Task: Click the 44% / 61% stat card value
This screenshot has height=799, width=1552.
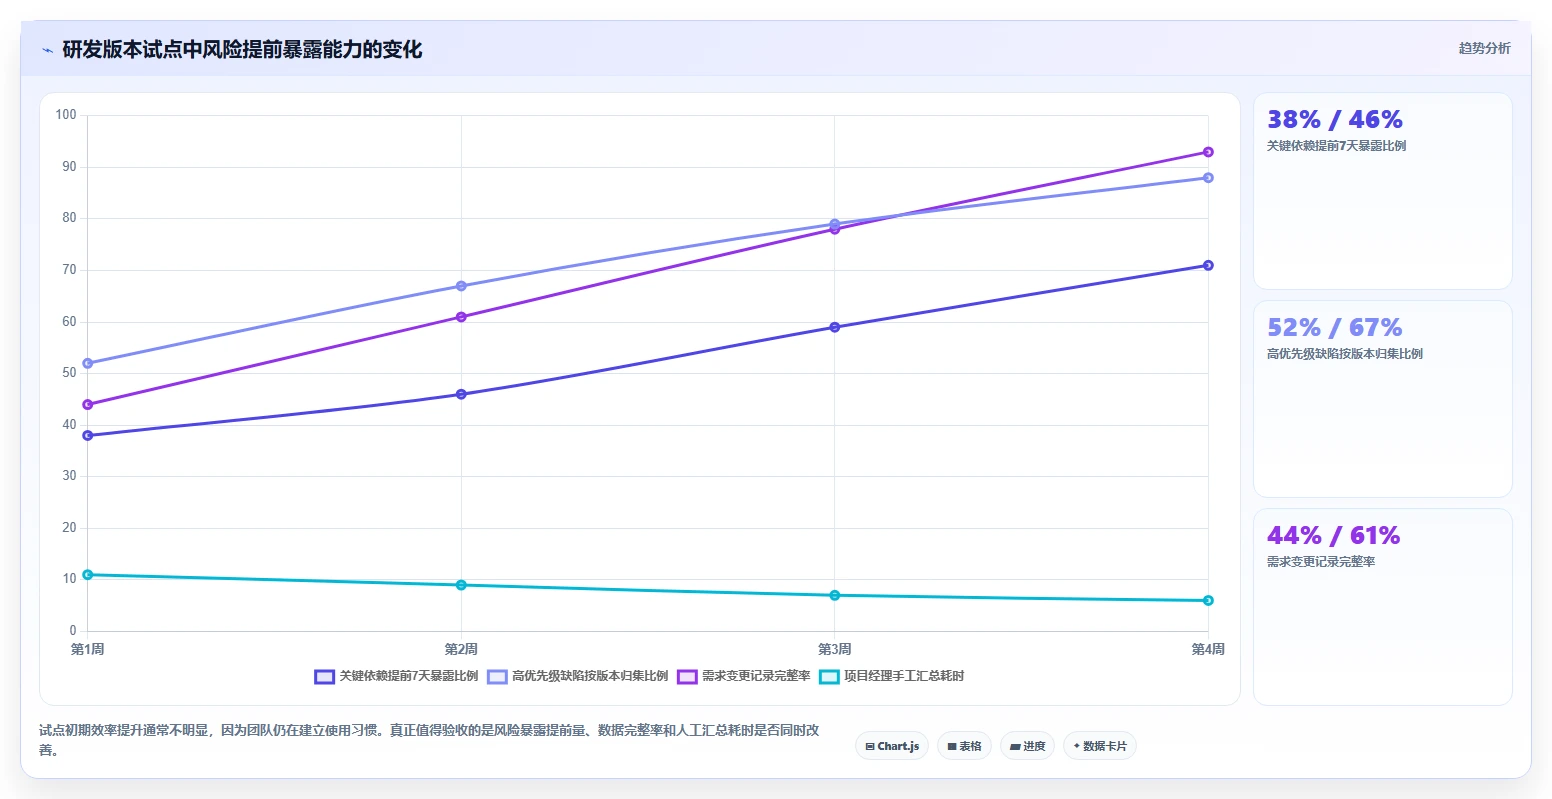Action: 1333,536
